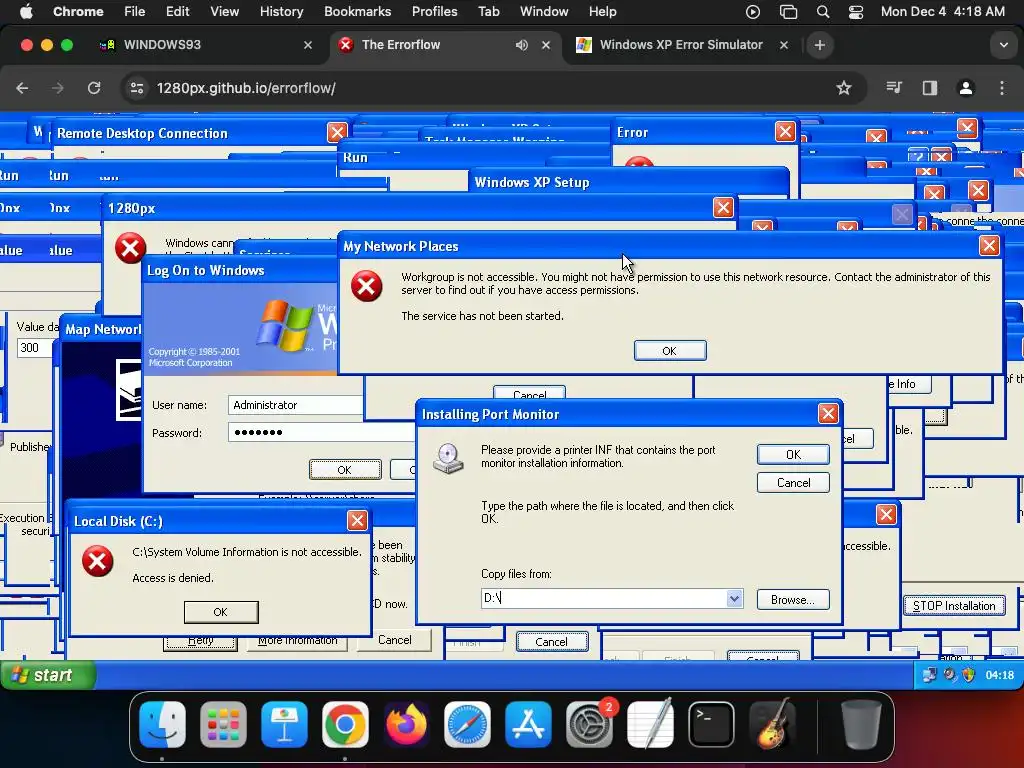Open the Profiles menu
Image resolution: width=1024 pixels, height=768 pixels.
click(x=434, y=12)
